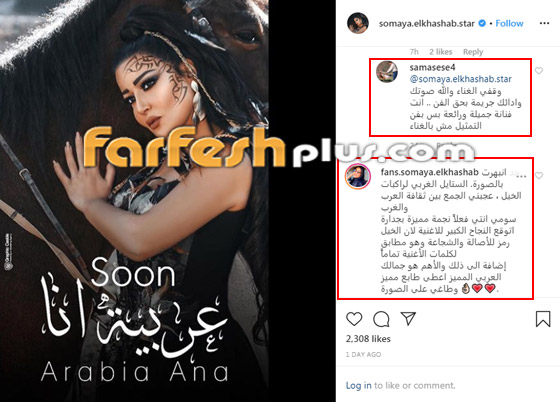
Task: Share the post using paper plane icon
Action: coord(408,318)
